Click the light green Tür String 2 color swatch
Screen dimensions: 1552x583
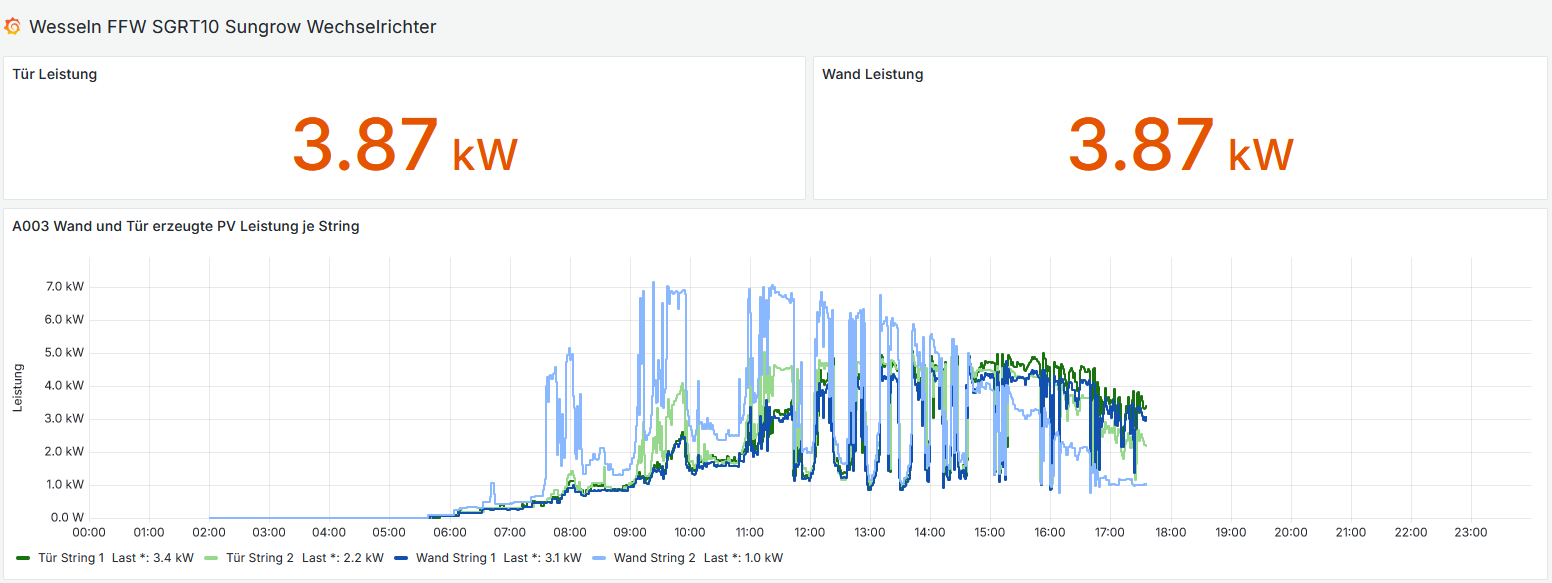[x=213, y=557]
